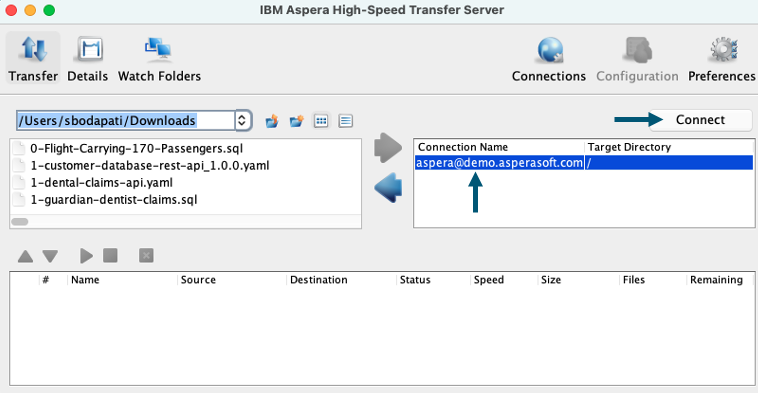The width and height of the screenshot is (758, 393).
Task: Click the Target Directory cell "/"
Action: [669, 163]
